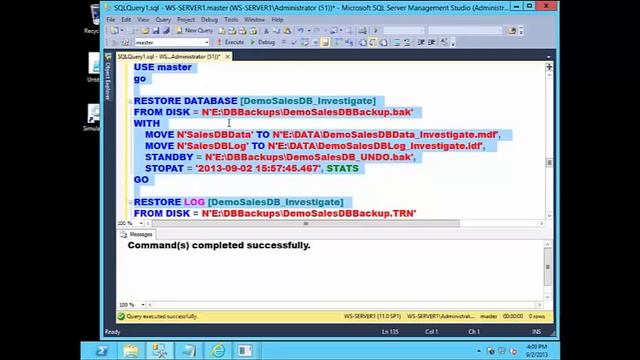Click the Comment Out Selected Lines icon

(x=397, y=42)
